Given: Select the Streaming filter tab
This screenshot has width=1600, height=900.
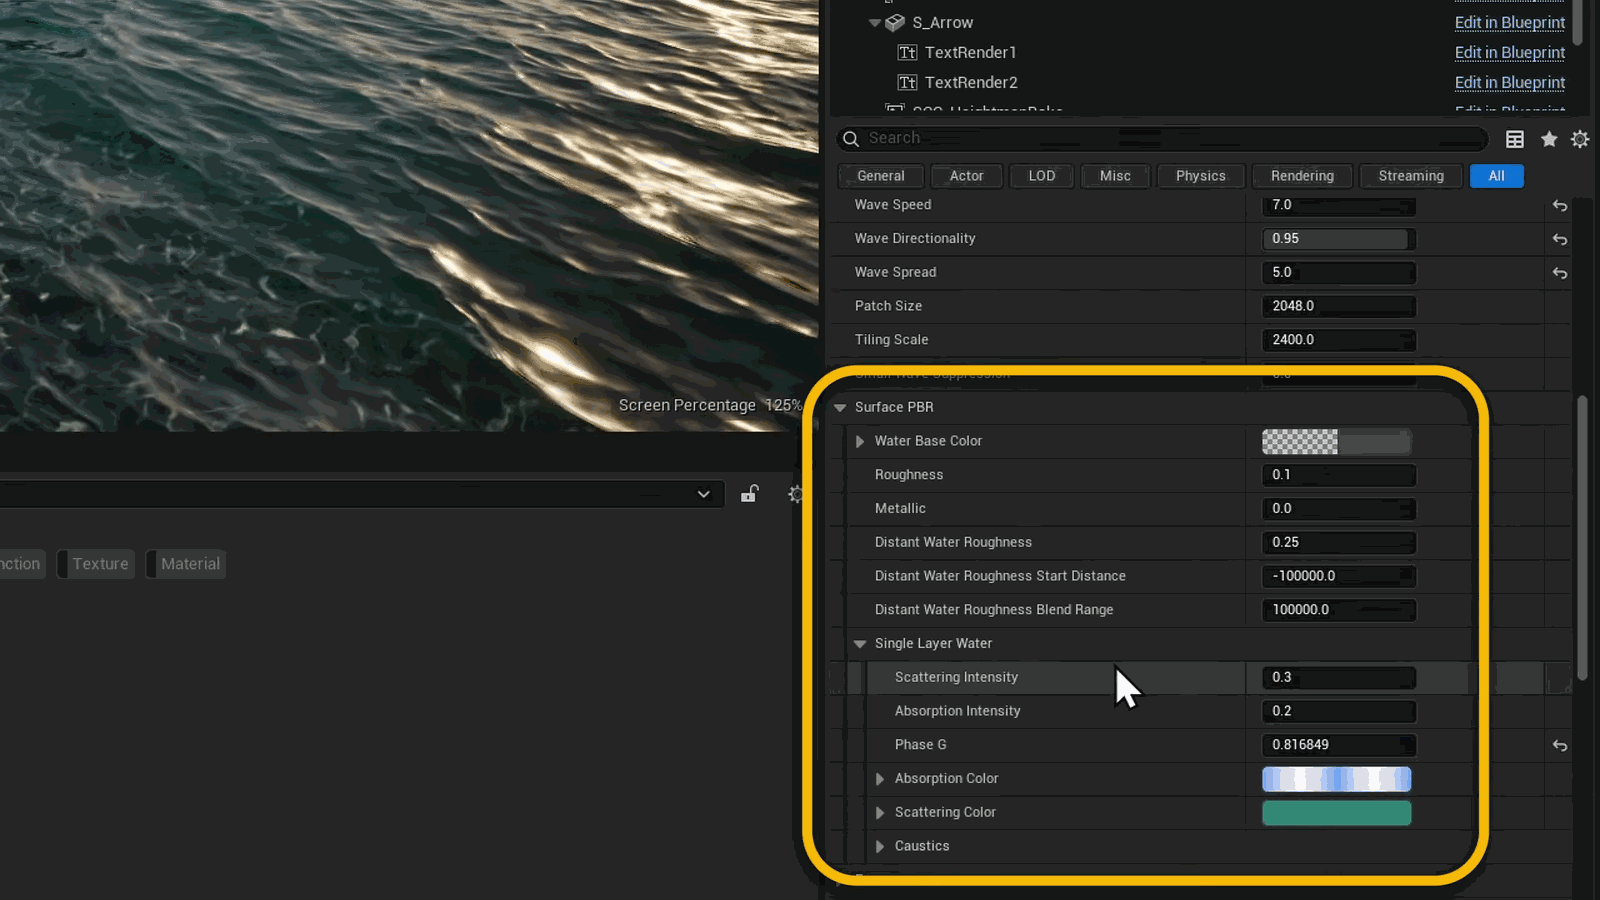Looking at the screenshot, I should 1411,176.
